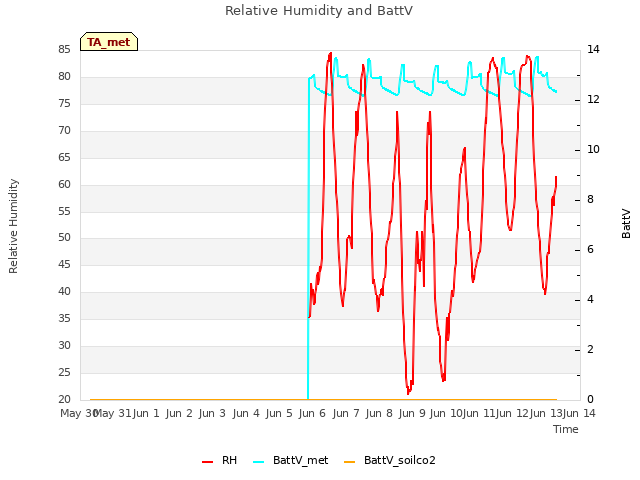
Task: Select the TA_met annotation label
Action: point(109,42)
